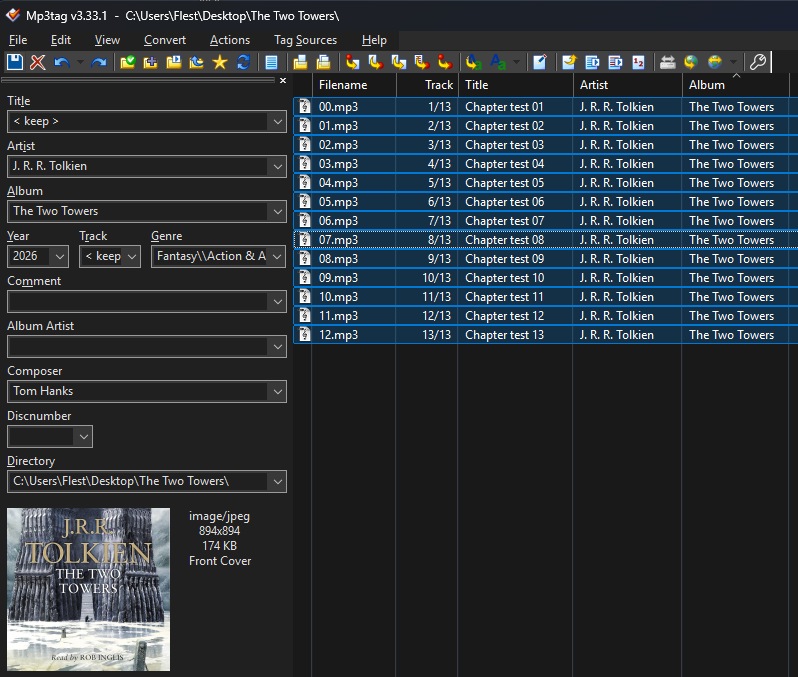Image resolution: width=798 pixels, height=677 pixels.
Task: Click the Two Towers cover art thumbnail
Action: coord(89,589)
